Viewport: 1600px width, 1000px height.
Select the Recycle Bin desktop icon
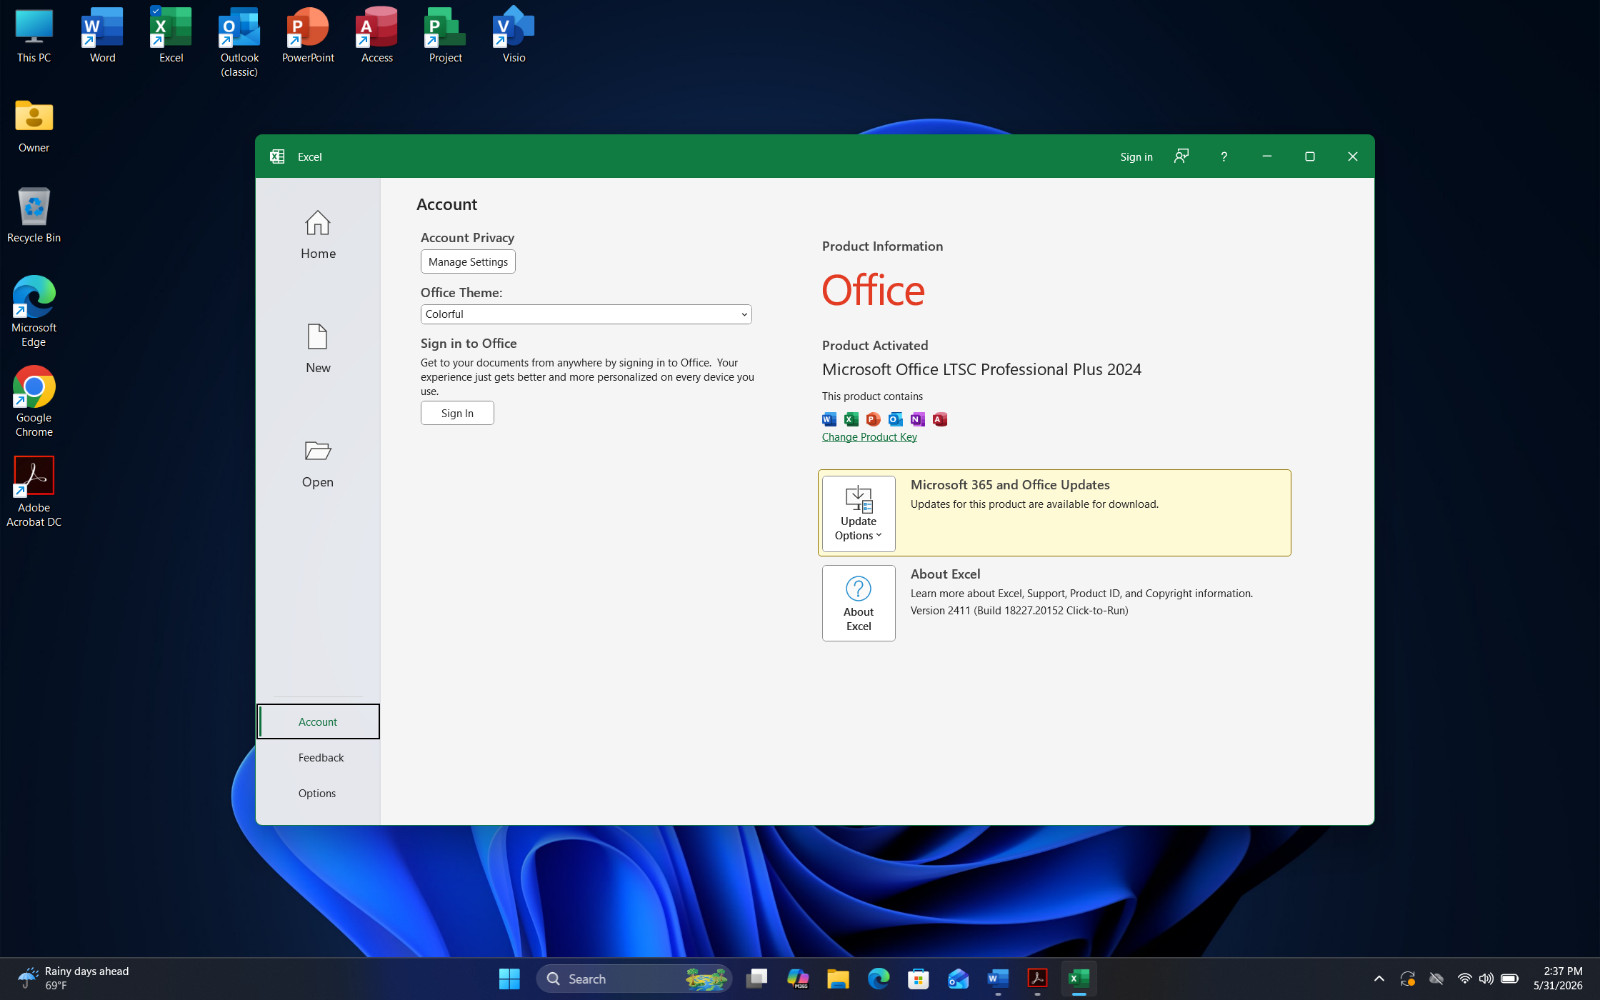pyautogui.click(x=34, y=216)
